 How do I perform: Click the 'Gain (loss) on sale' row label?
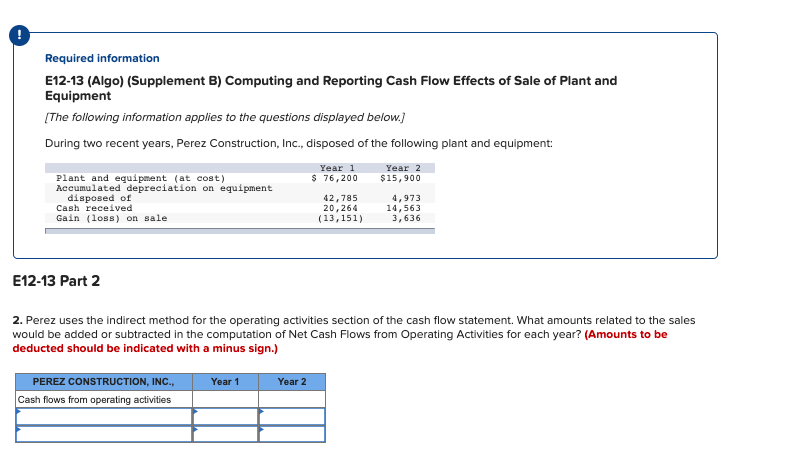pyautogui.click(x=112, y=218)
